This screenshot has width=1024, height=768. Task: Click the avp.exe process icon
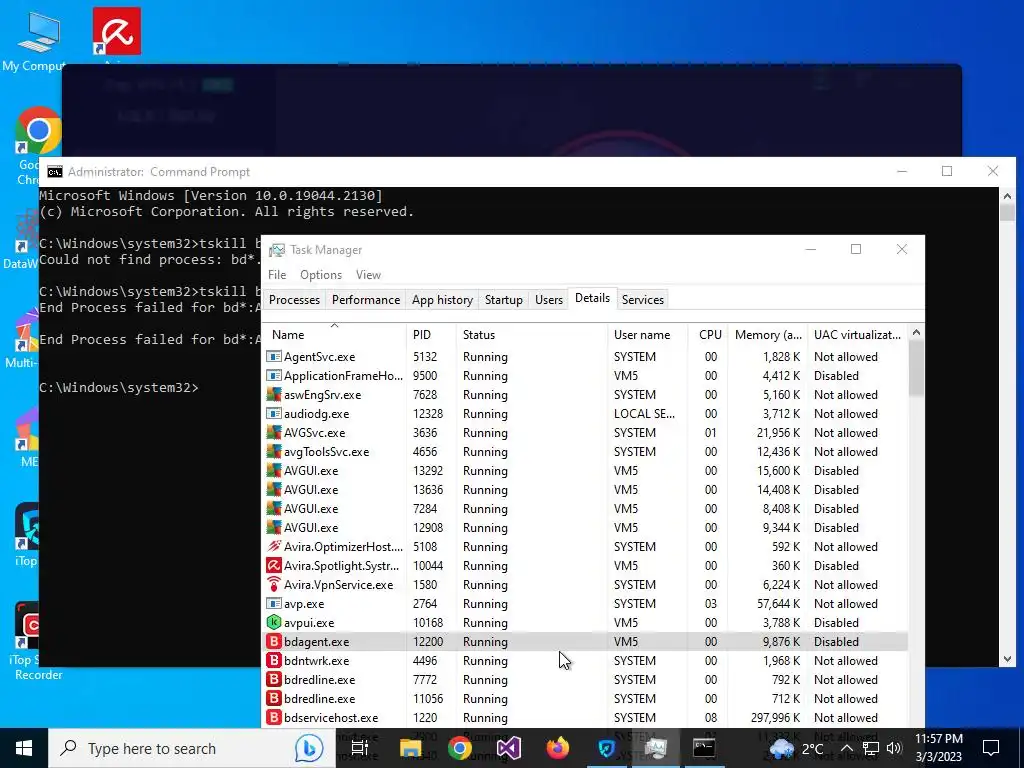pos(274,603)
